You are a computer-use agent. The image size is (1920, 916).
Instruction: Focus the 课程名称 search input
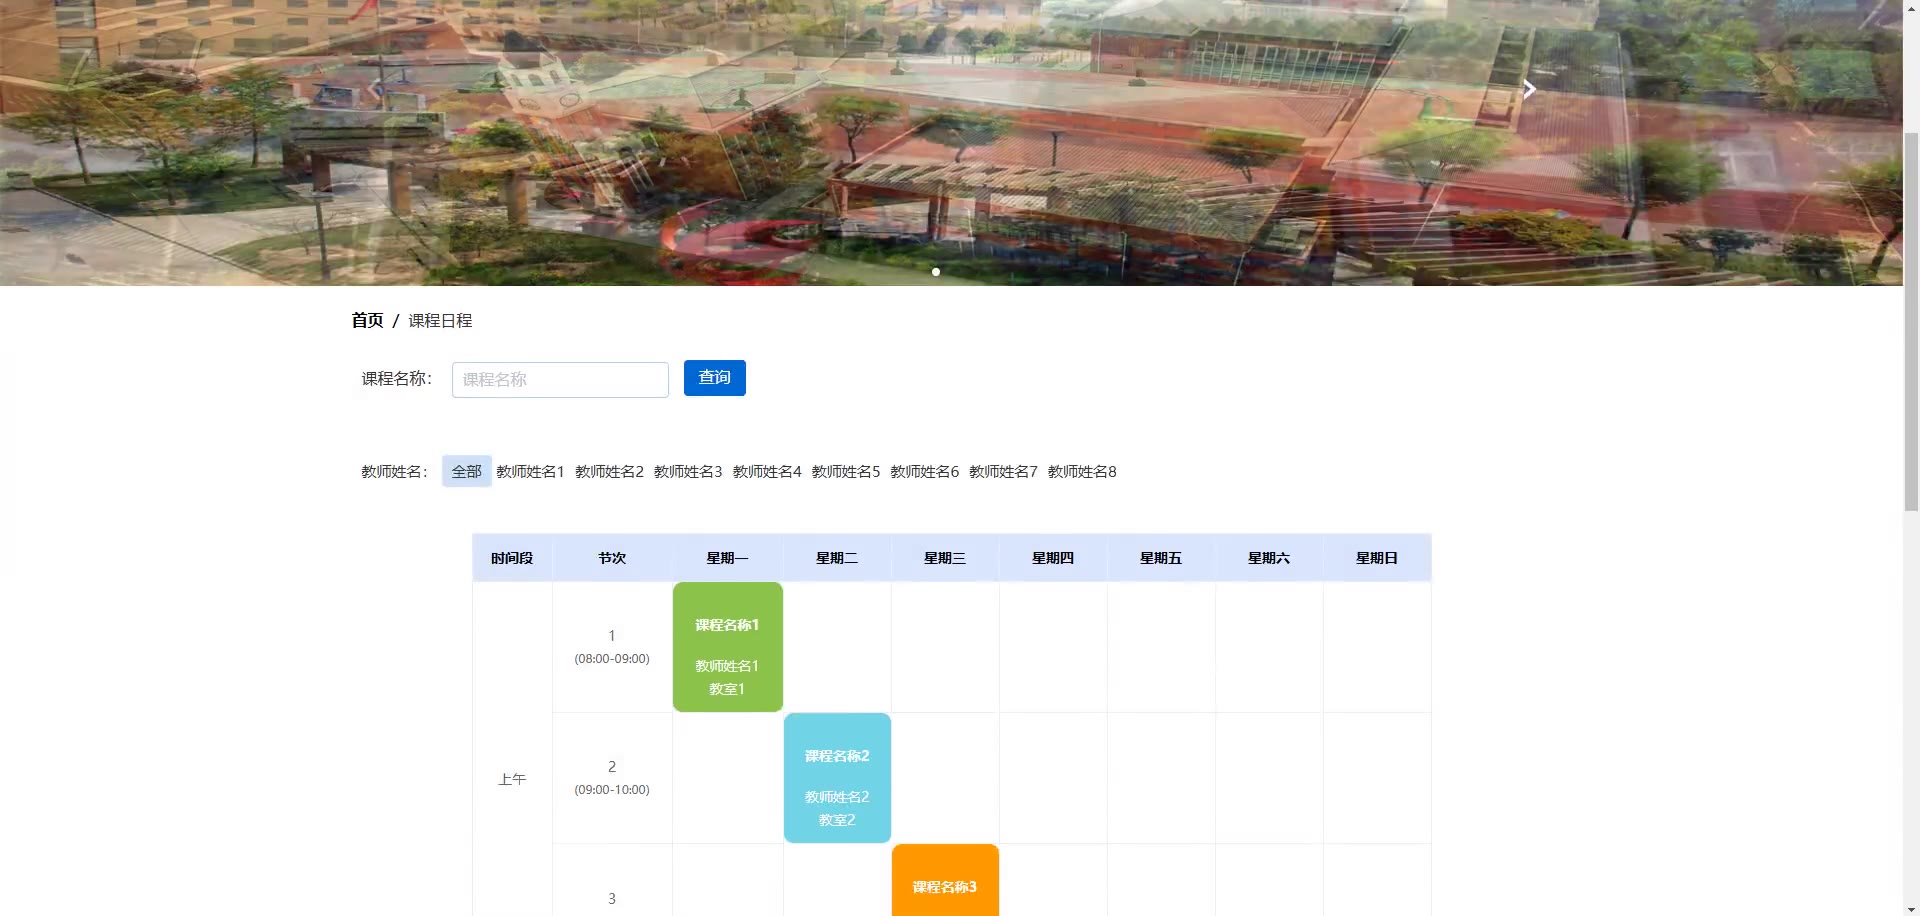(x=560, y=380)
